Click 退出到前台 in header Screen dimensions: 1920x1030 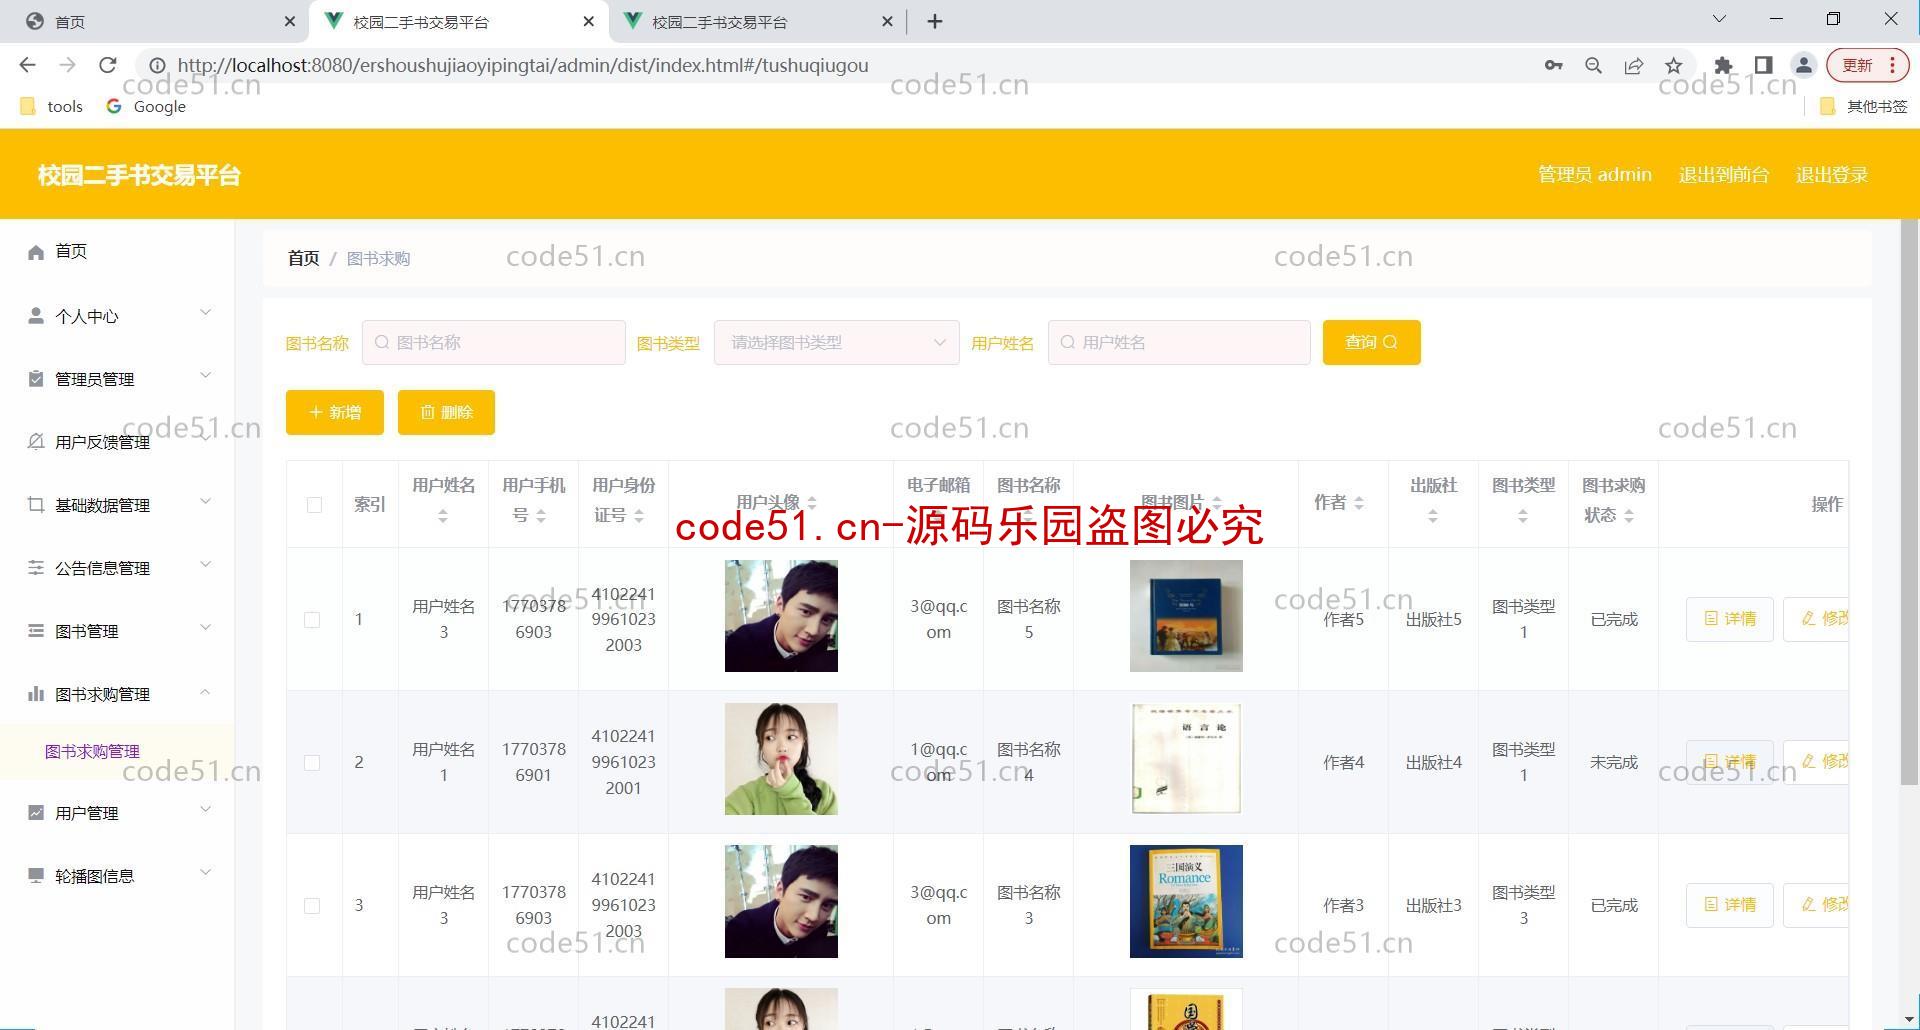pyautogui.click(x=1723, y=175)
